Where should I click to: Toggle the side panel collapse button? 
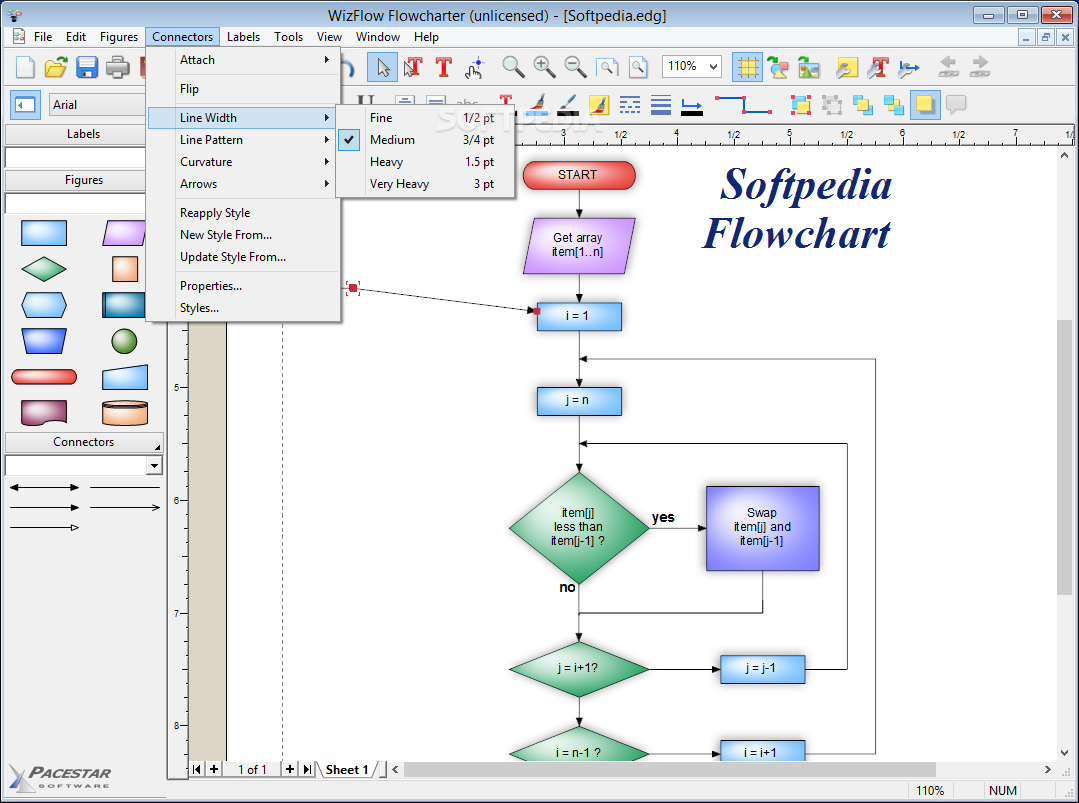point(25,105)
